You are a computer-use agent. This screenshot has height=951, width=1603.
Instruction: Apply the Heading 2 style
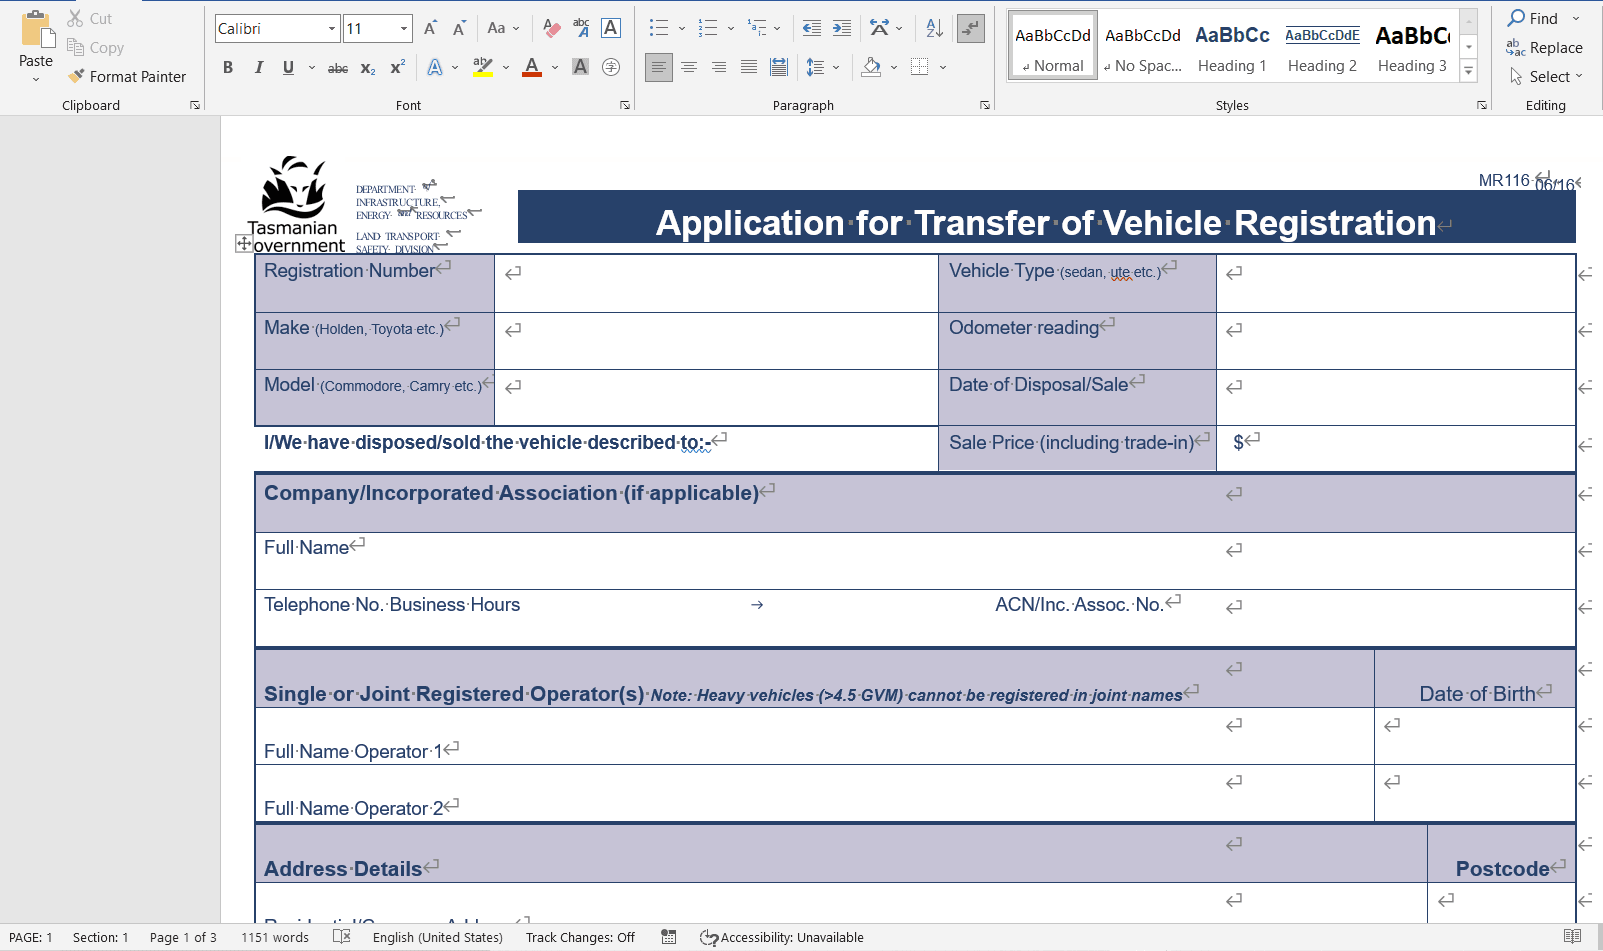tap(1322, 46)
